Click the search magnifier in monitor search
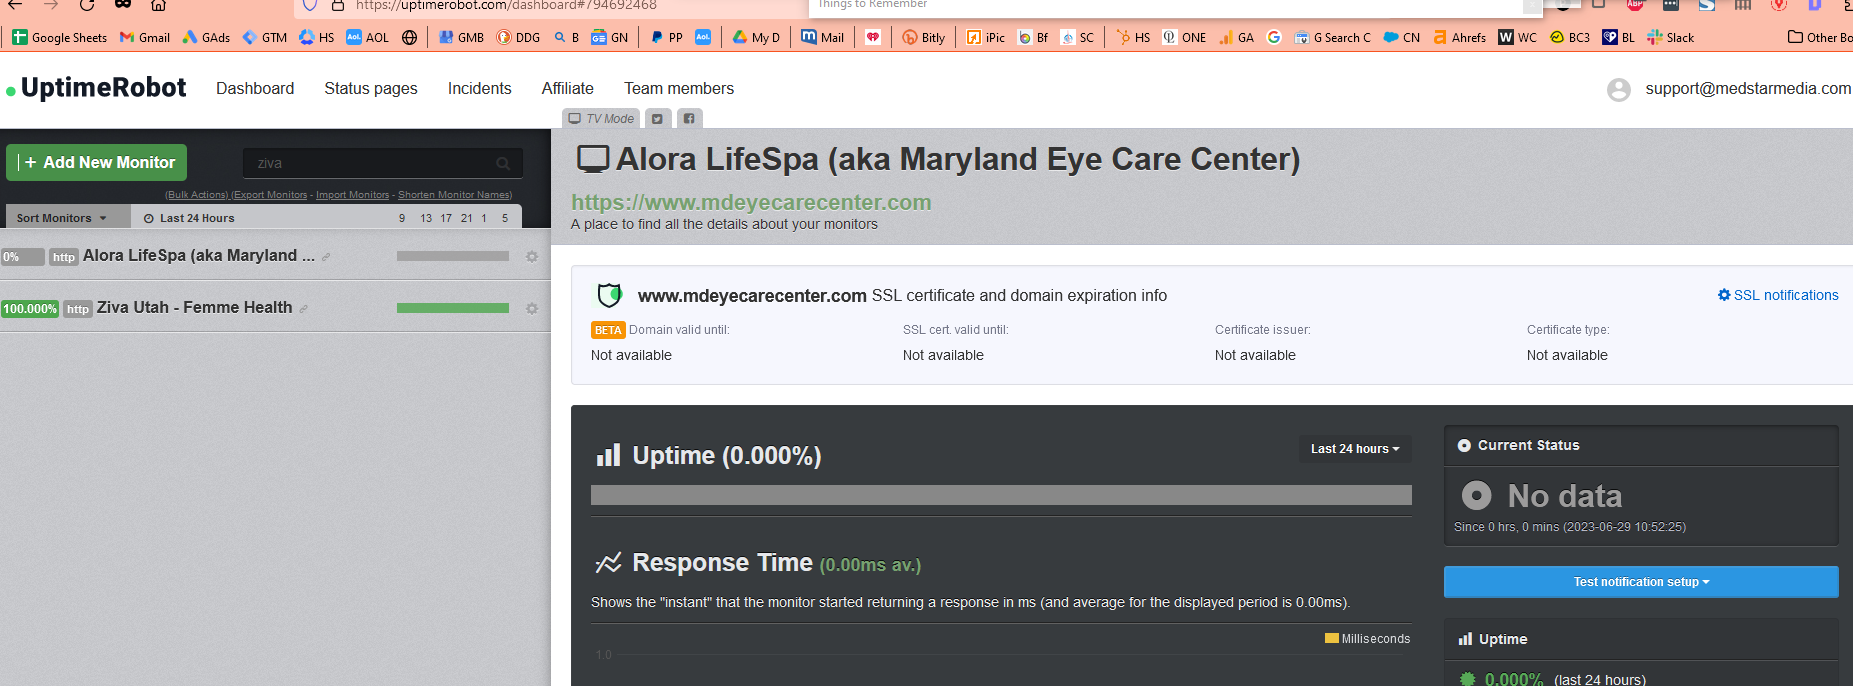This screenshot has width=1853, height=686. 503,163
